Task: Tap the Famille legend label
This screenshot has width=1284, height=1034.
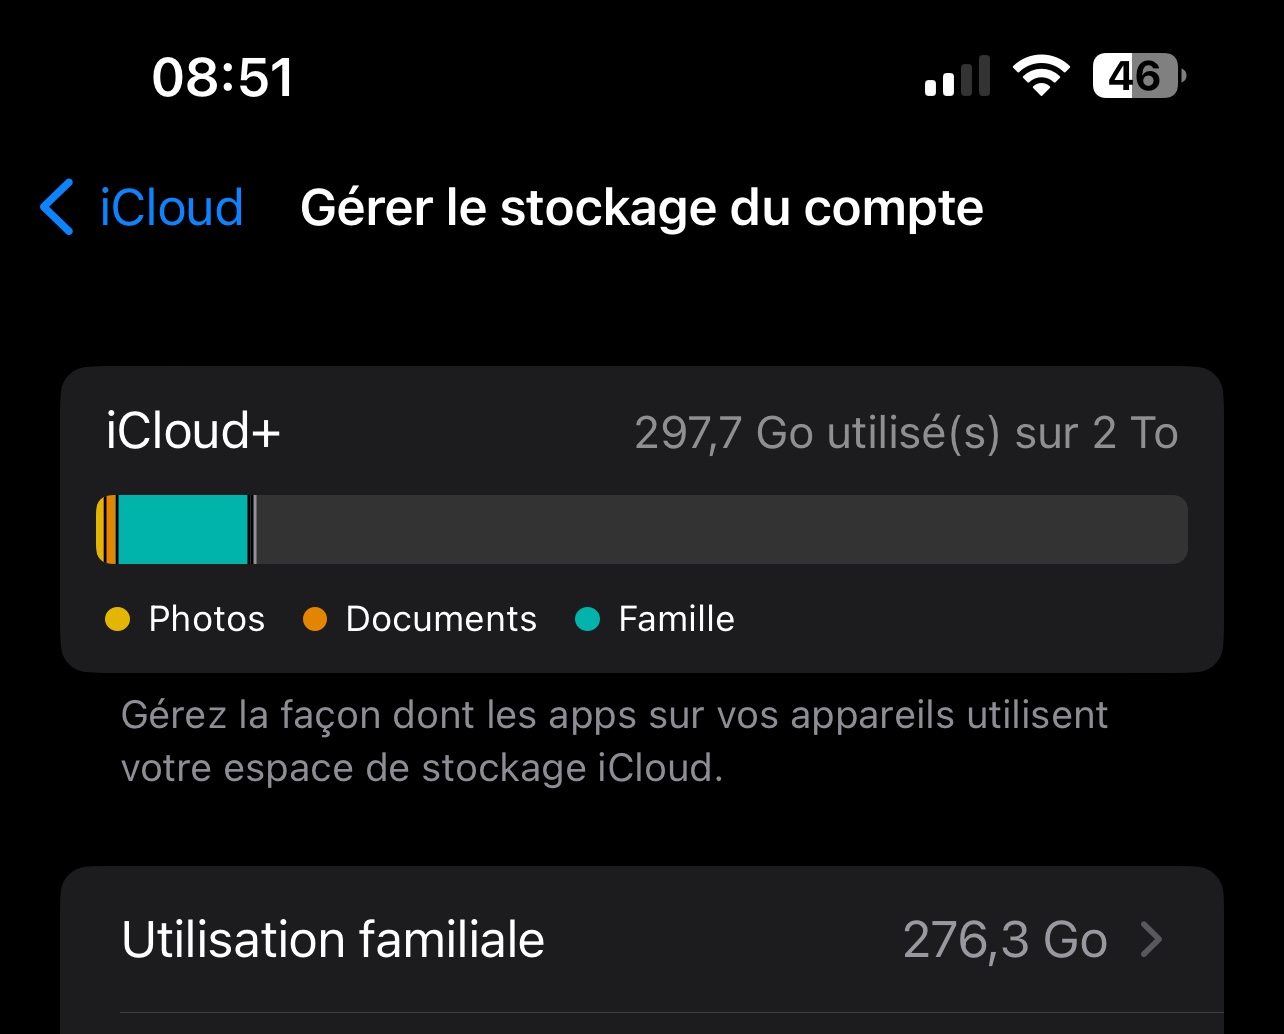Action: pos(676,620)
